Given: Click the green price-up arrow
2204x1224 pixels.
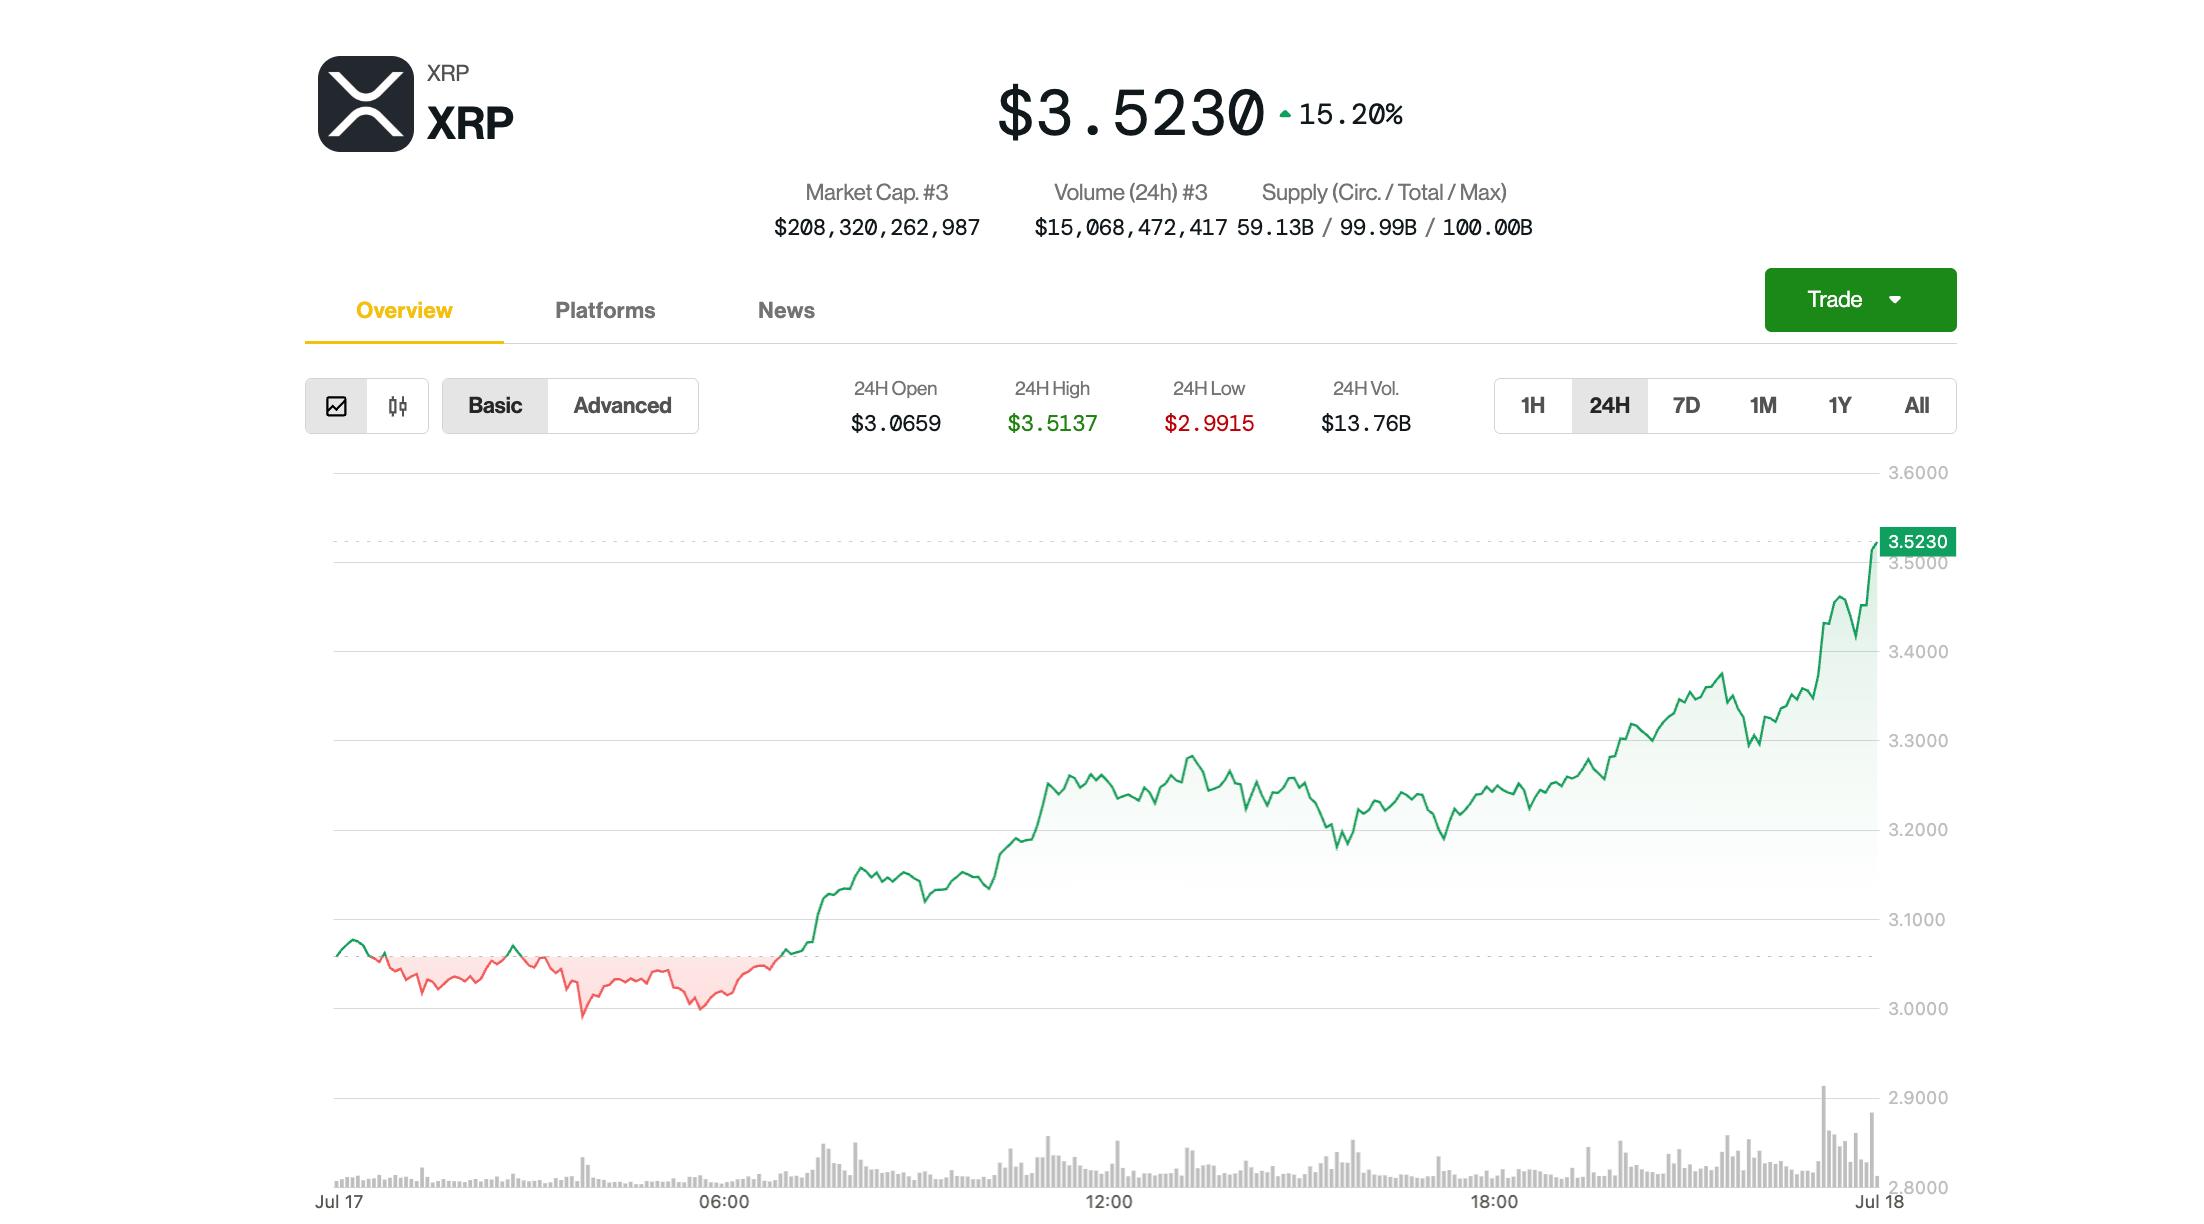Looking at the screenshot, I should point(1286,112).
